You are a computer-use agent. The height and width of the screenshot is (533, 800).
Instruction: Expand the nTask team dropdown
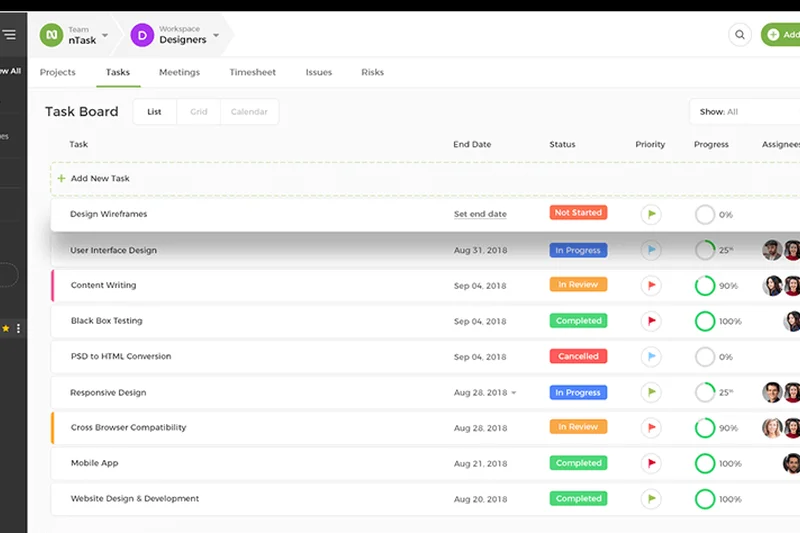105,36
